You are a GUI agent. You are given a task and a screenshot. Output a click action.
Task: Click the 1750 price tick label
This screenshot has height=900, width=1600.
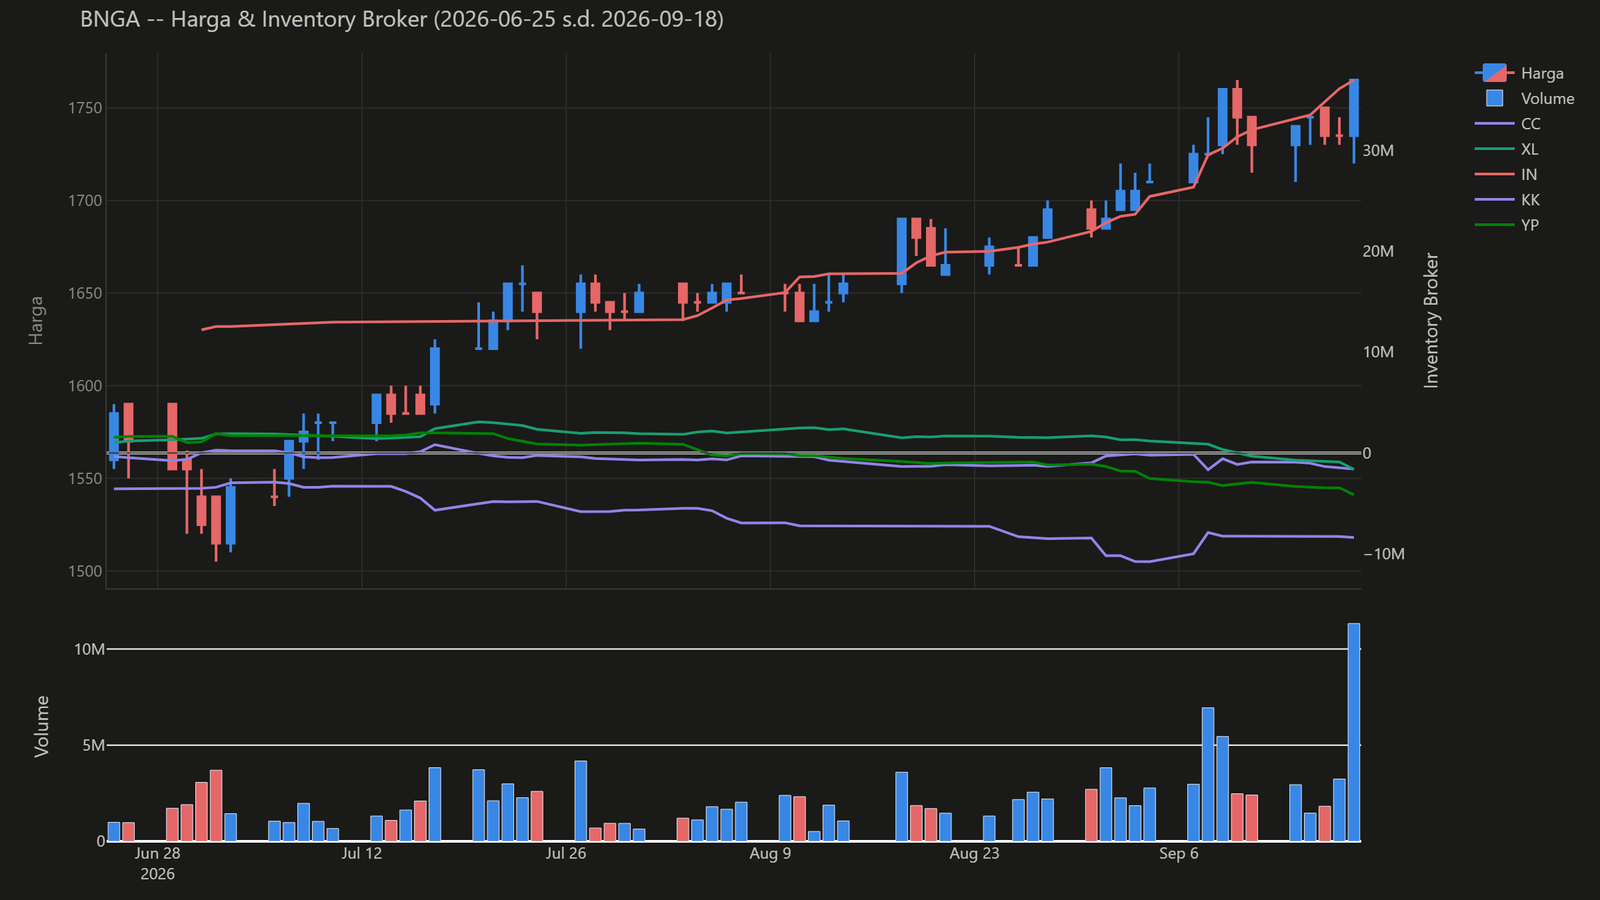pos(83,108)
